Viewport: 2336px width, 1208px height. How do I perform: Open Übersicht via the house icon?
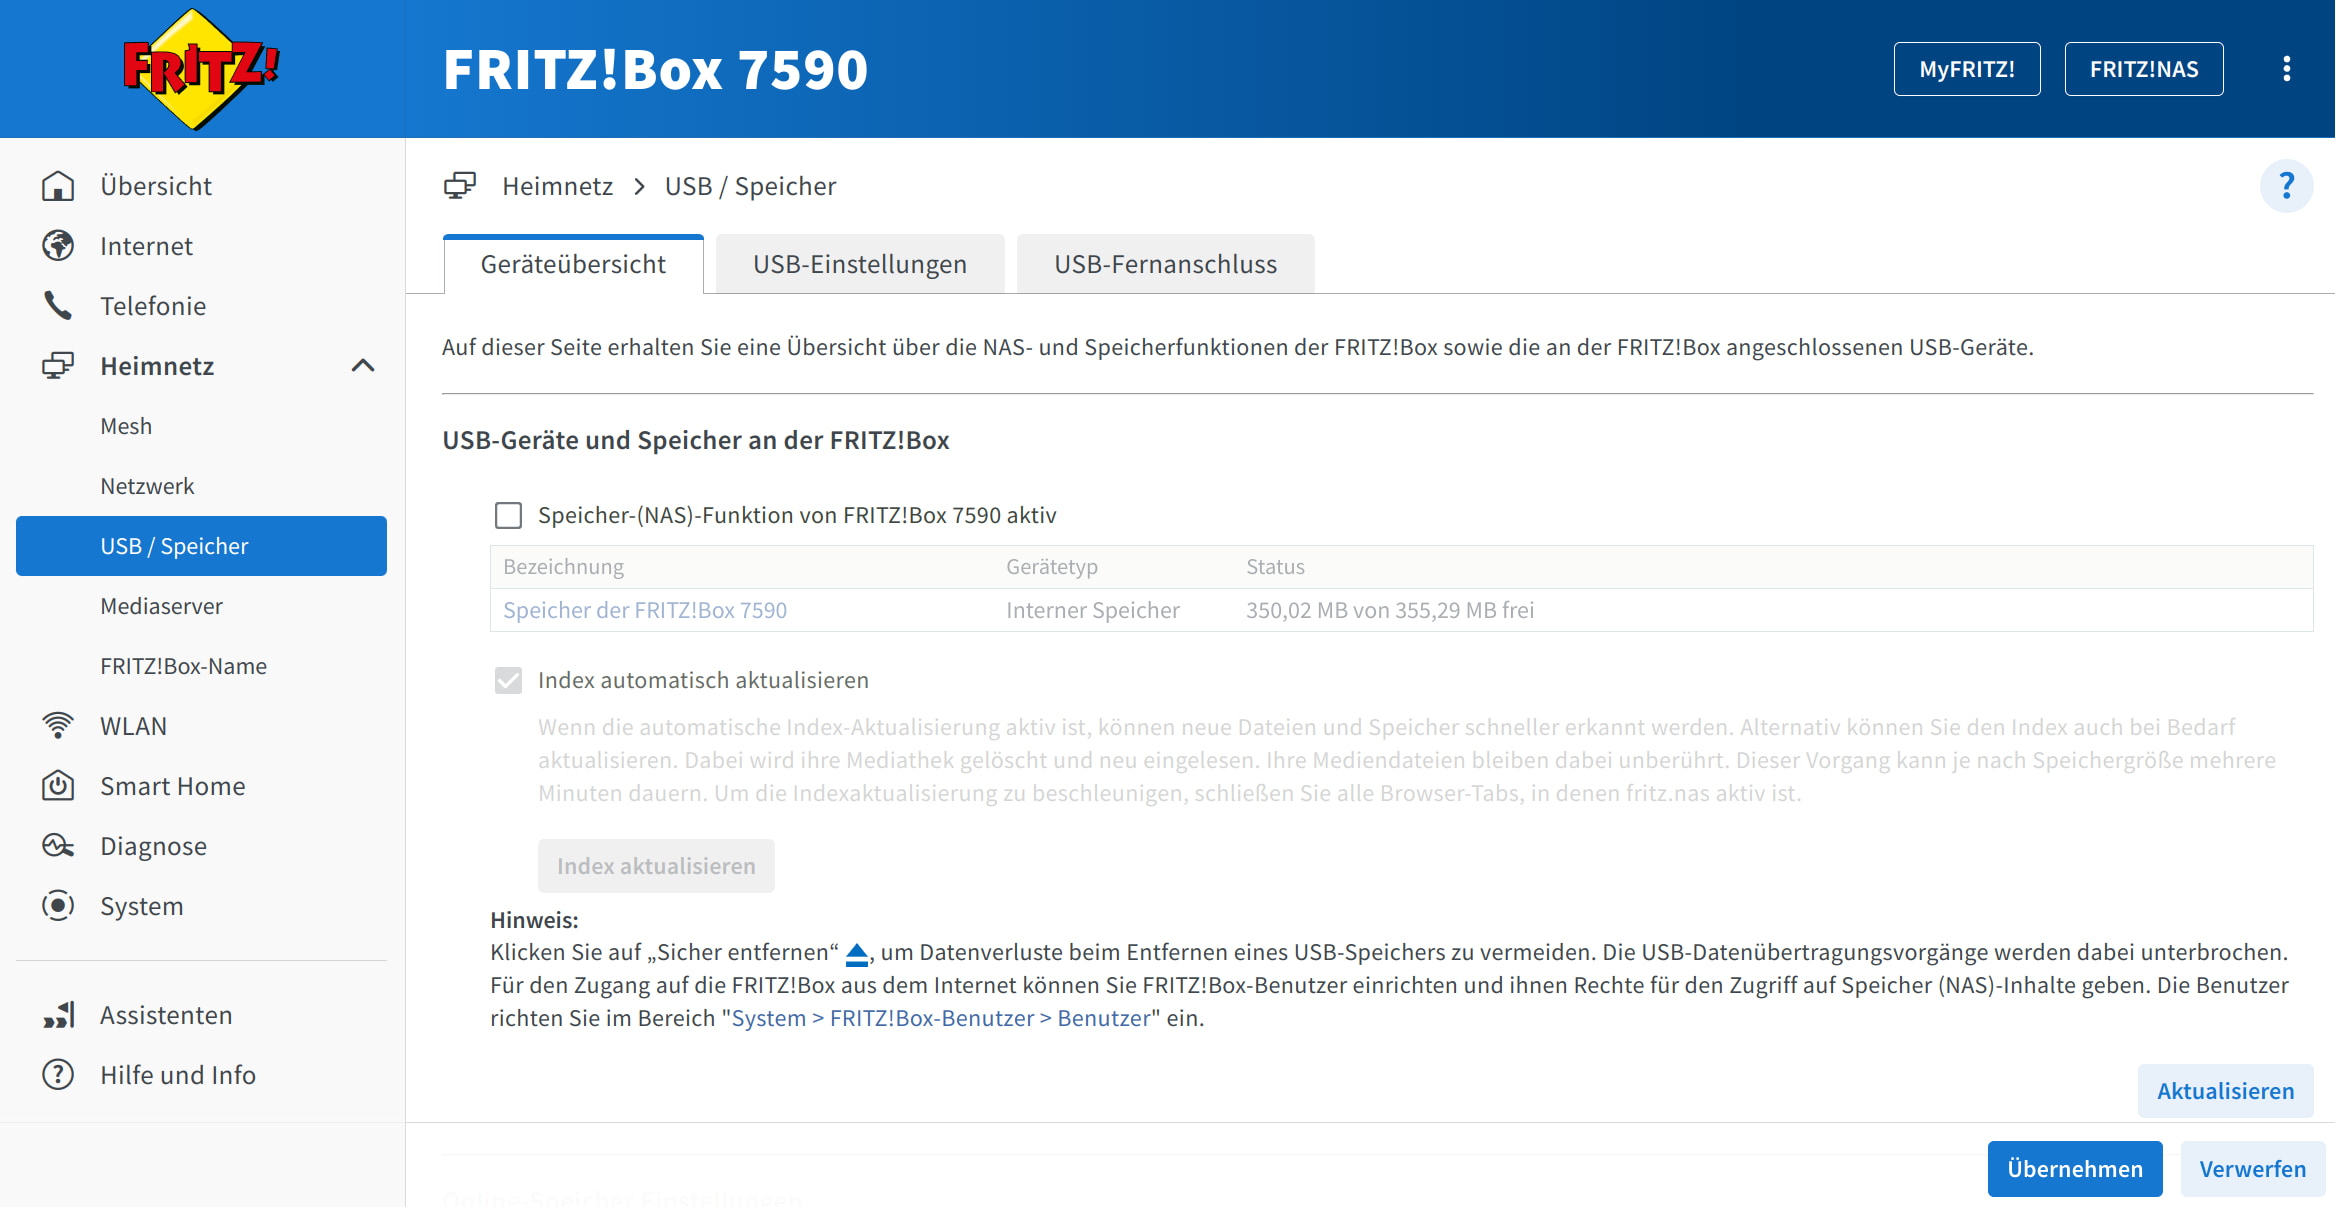pyautogui.click(x=58, y=186)
